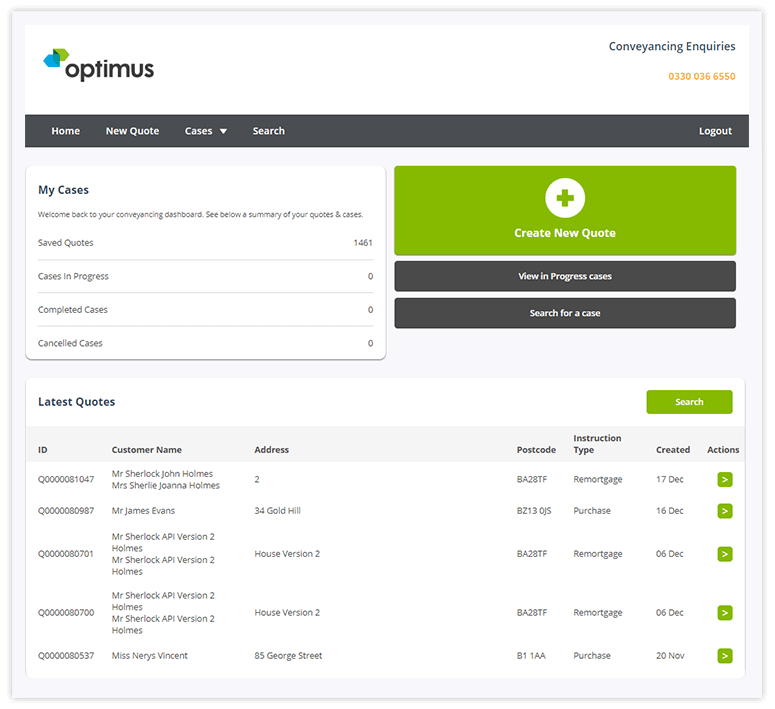Click quote ID Q0000080537
Viewport: 775px width, 709px height.
tap(66, 656)
